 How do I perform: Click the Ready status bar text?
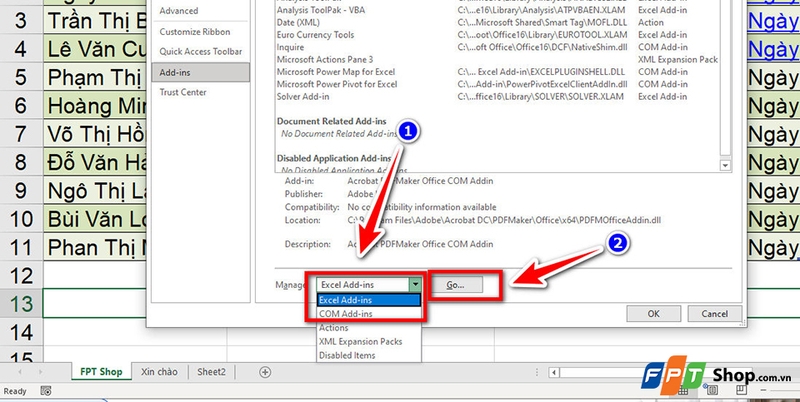pyautogui.click(x=15, y=391)
